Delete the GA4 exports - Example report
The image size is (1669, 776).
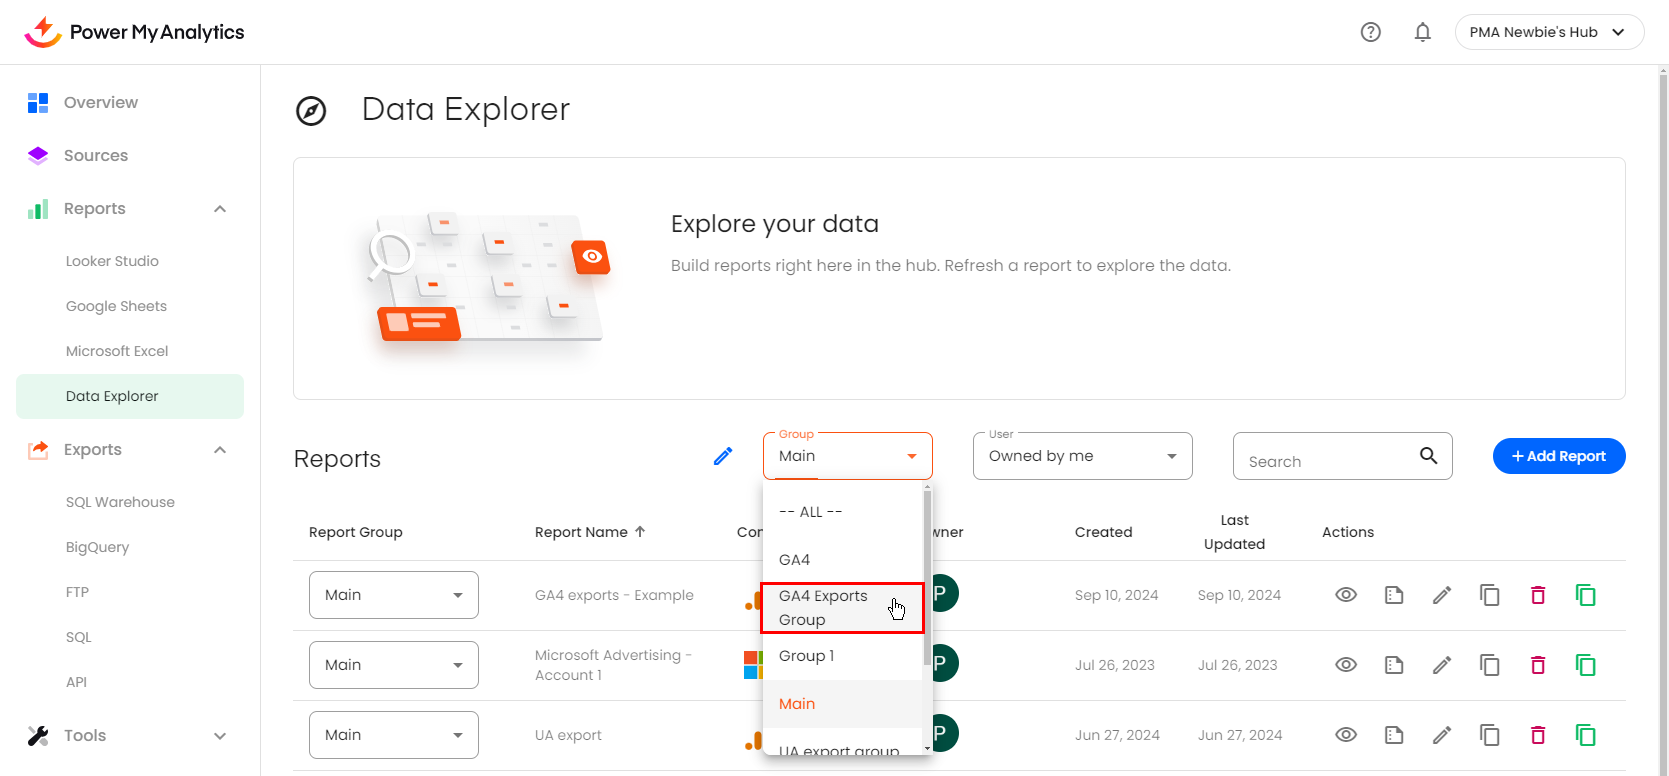pos(1538,595)
